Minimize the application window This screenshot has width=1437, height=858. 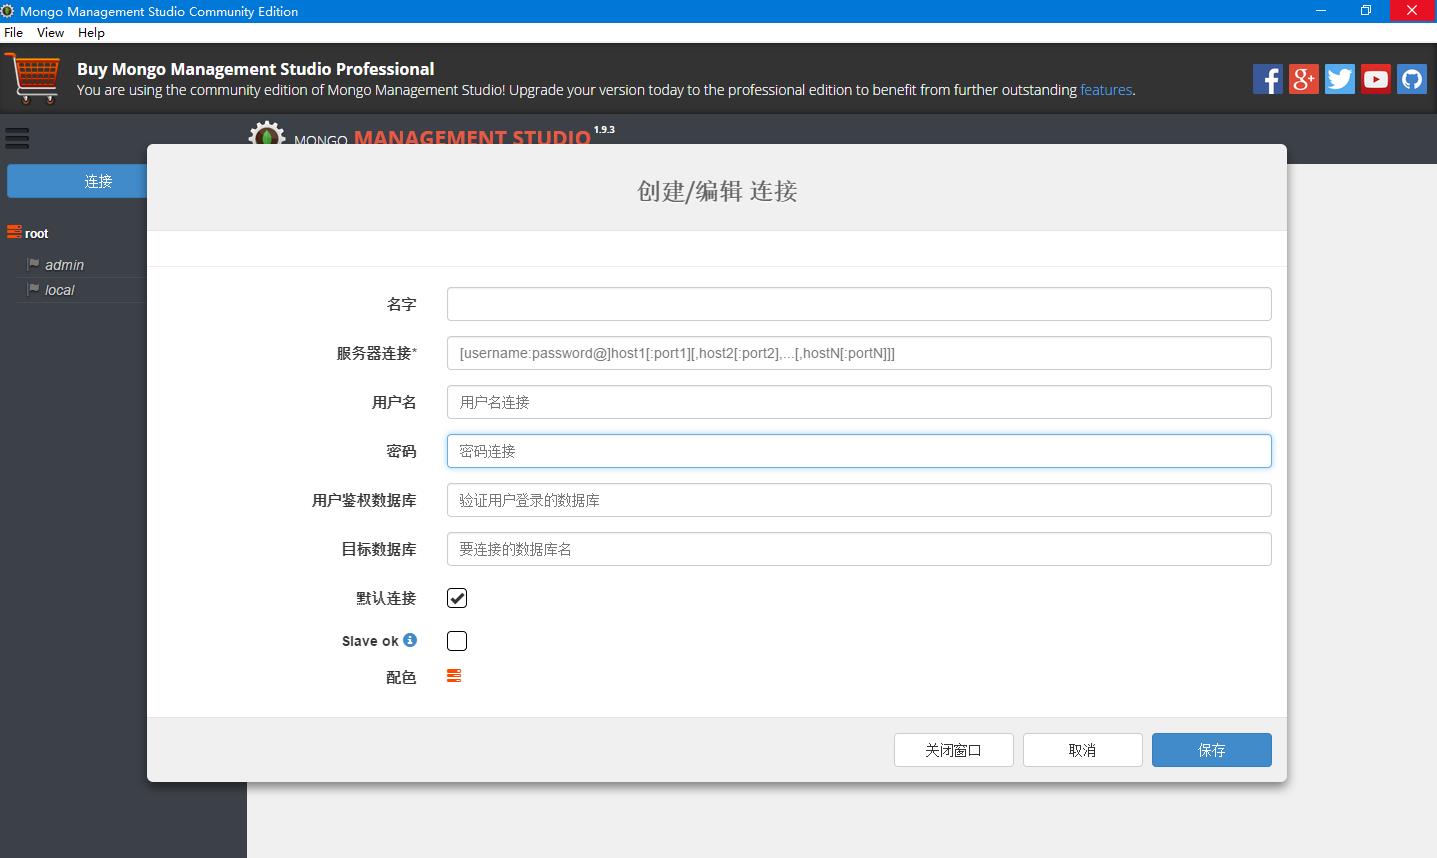[x=1321, y=11]
